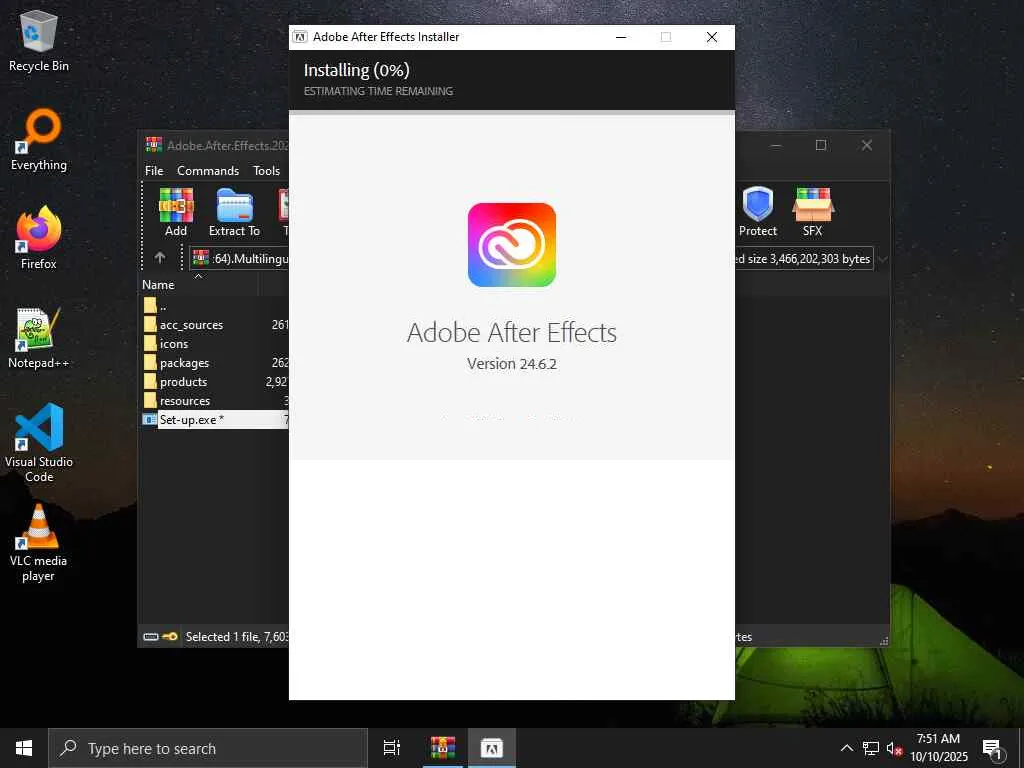
Task: Click the 'Adobe After Effects' product title
Action: tap(511, 332)
